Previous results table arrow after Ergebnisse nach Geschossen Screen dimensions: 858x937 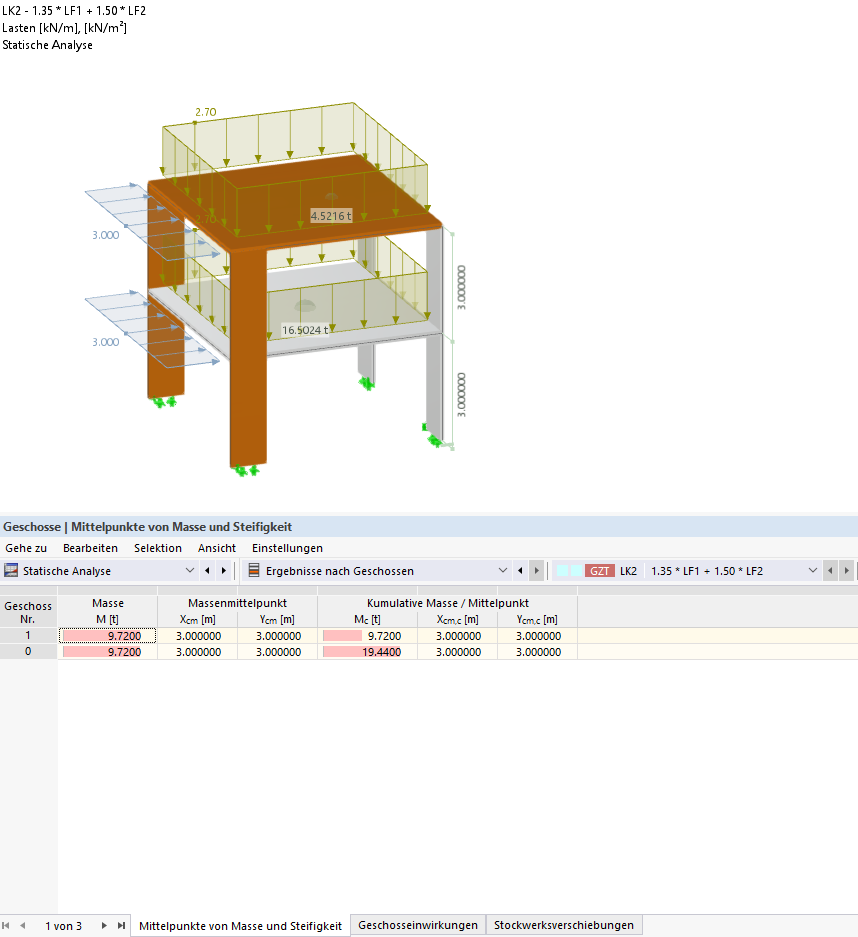coord(520,571)
